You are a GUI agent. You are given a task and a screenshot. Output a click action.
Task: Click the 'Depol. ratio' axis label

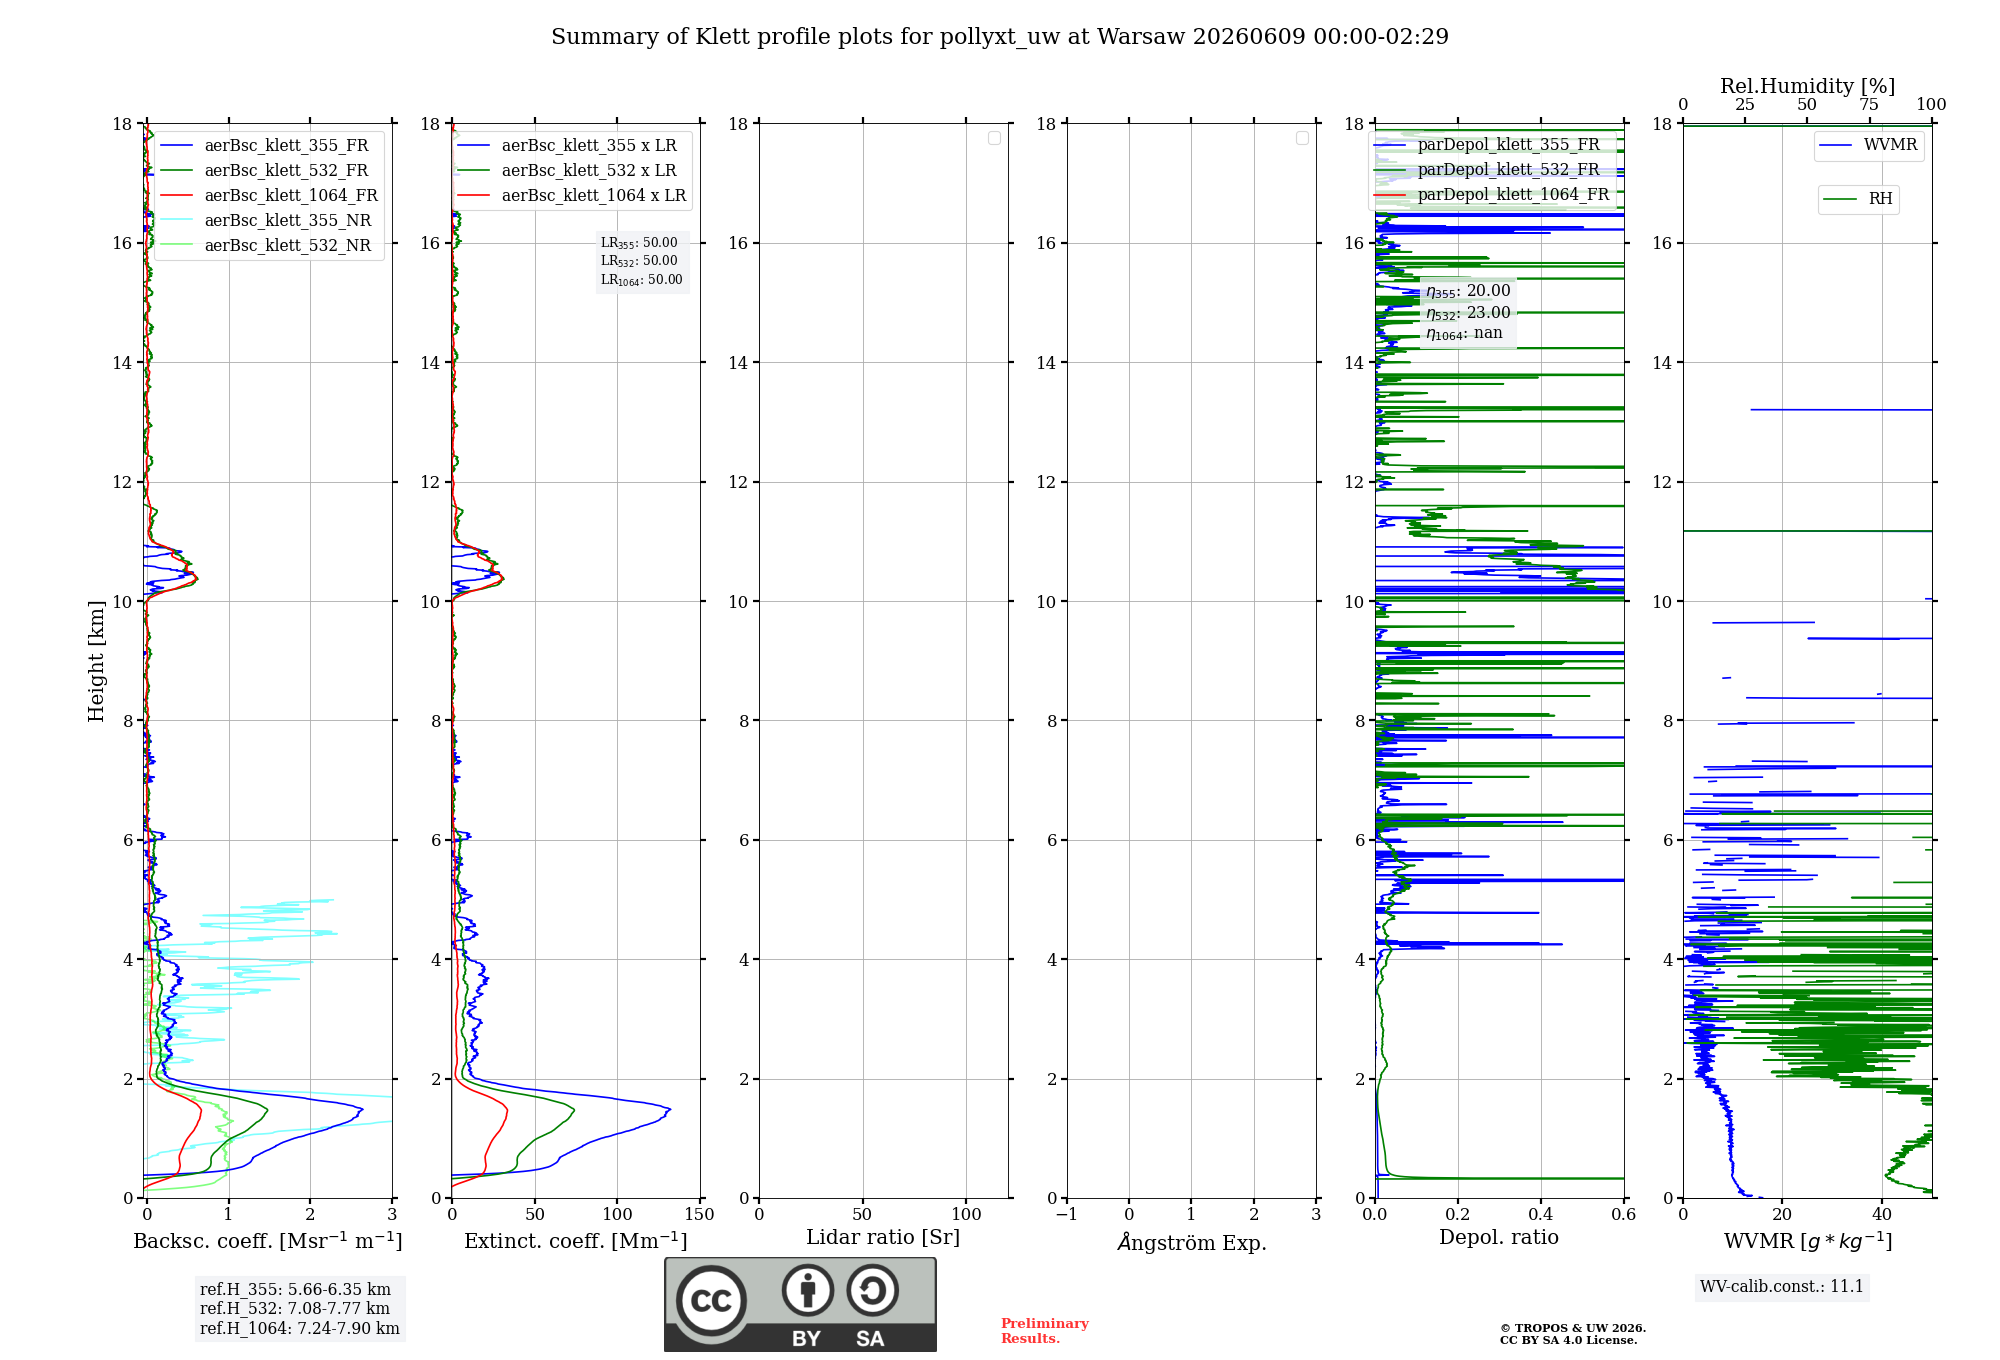click(1499, 1238)
